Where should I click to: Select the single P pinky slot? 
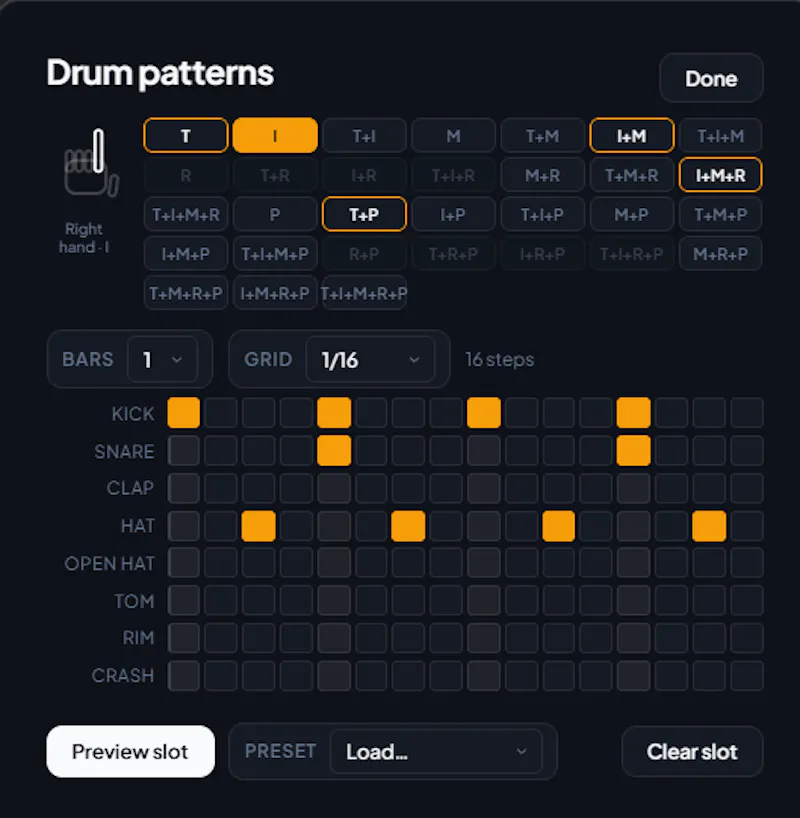point(275,214)
